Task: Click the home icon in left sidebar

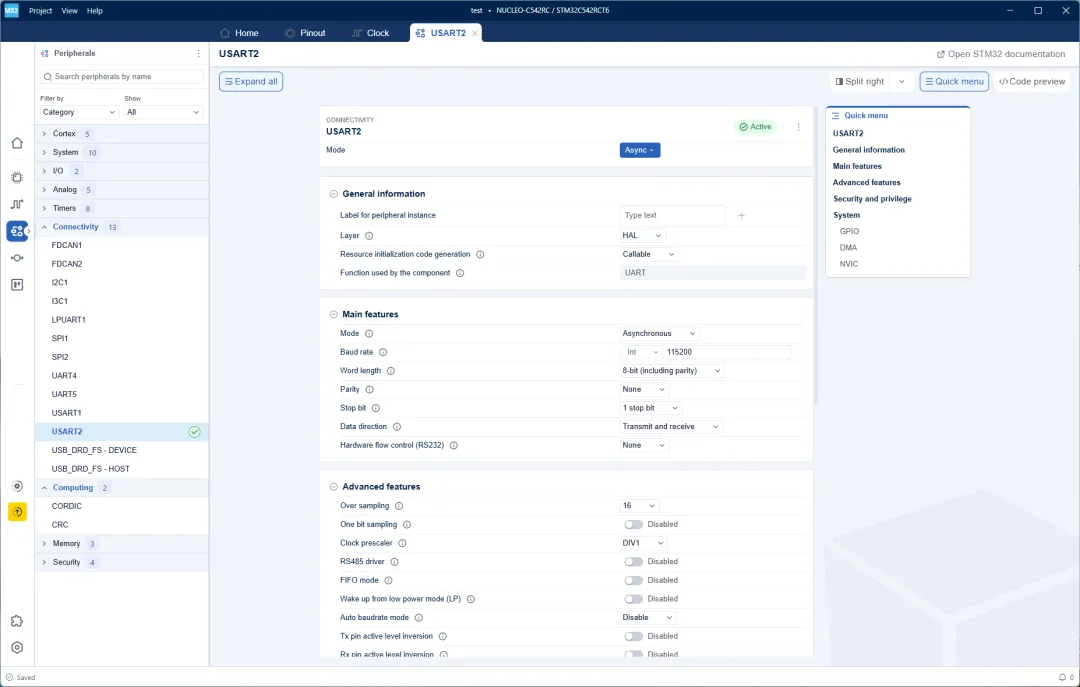Action: (17, 143)
